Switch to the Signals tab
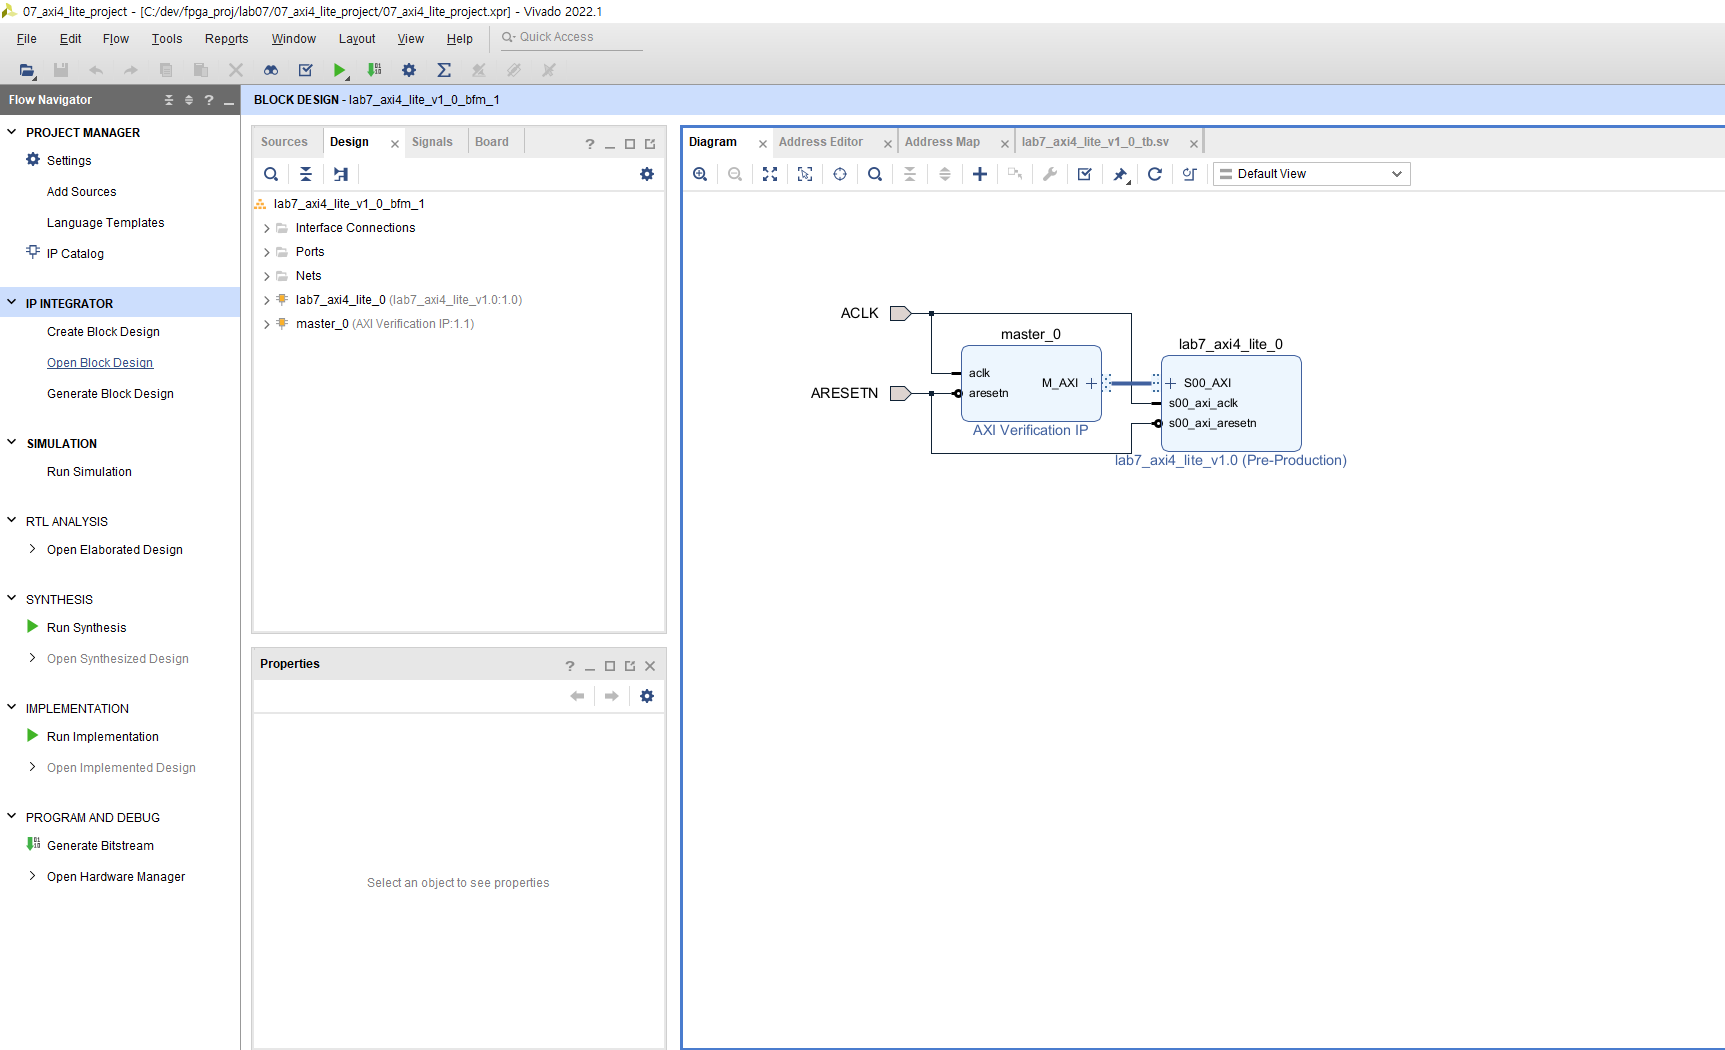Image resolution: width=1725 pixels, height=1050 pixels. point(432,142)
